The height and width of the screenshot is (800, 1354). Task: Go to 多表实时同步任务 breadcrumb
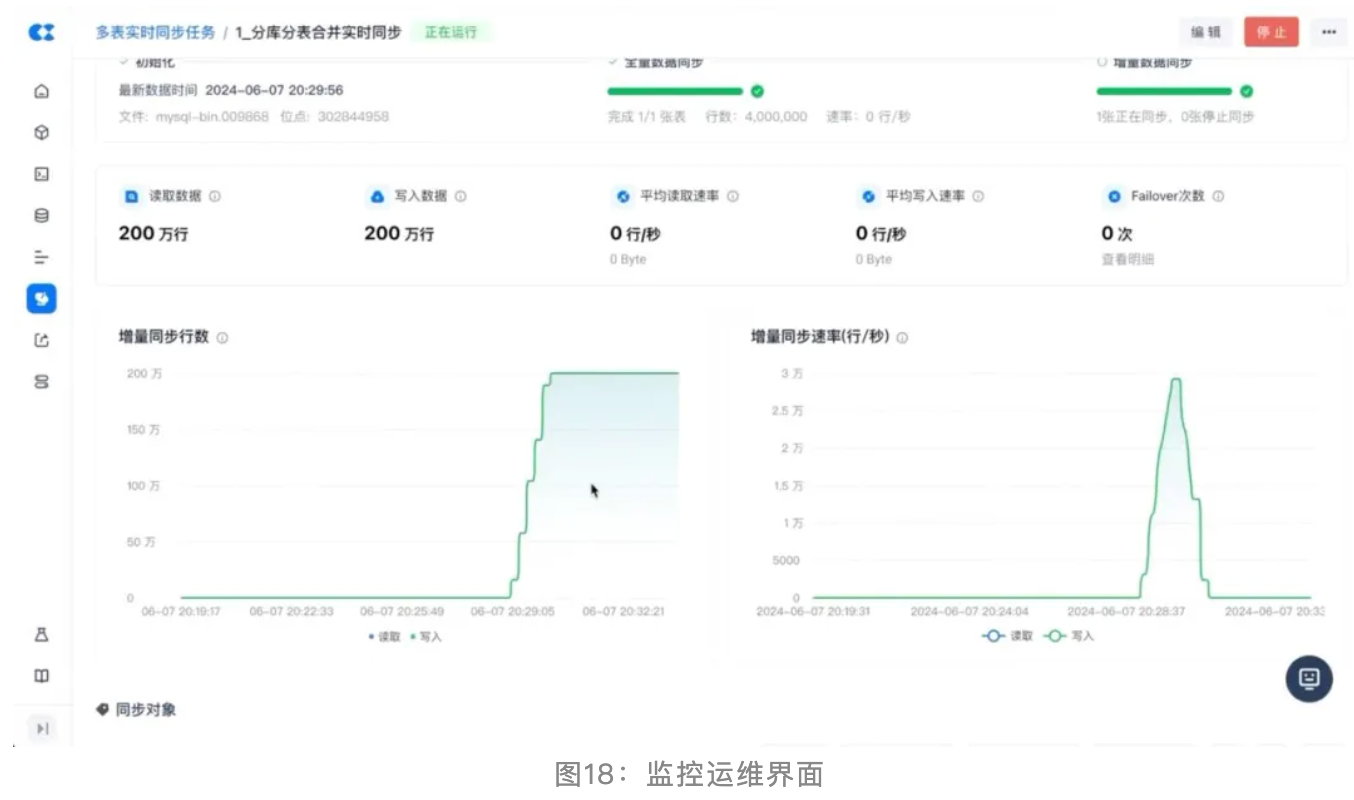(155, 32)
